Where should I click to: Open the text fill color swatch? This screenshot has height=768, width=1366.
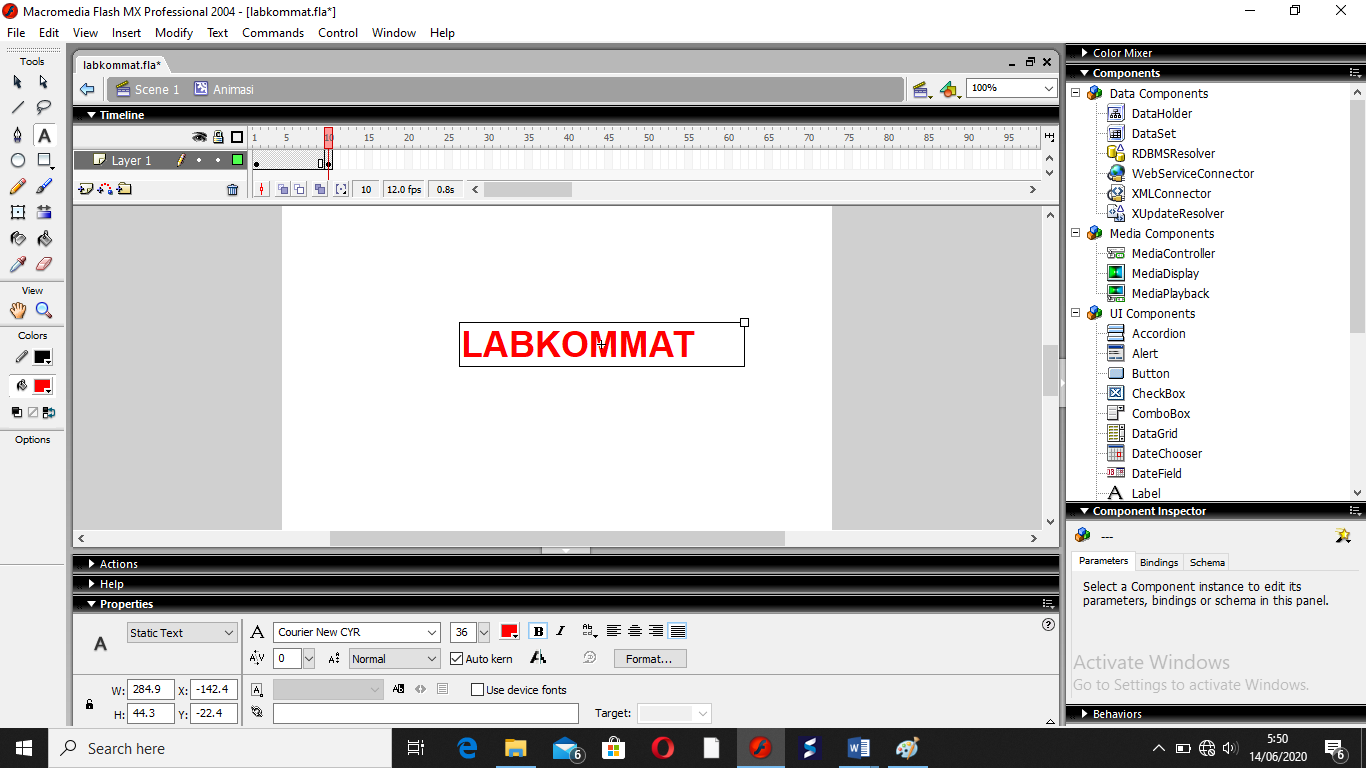(509, 632)
